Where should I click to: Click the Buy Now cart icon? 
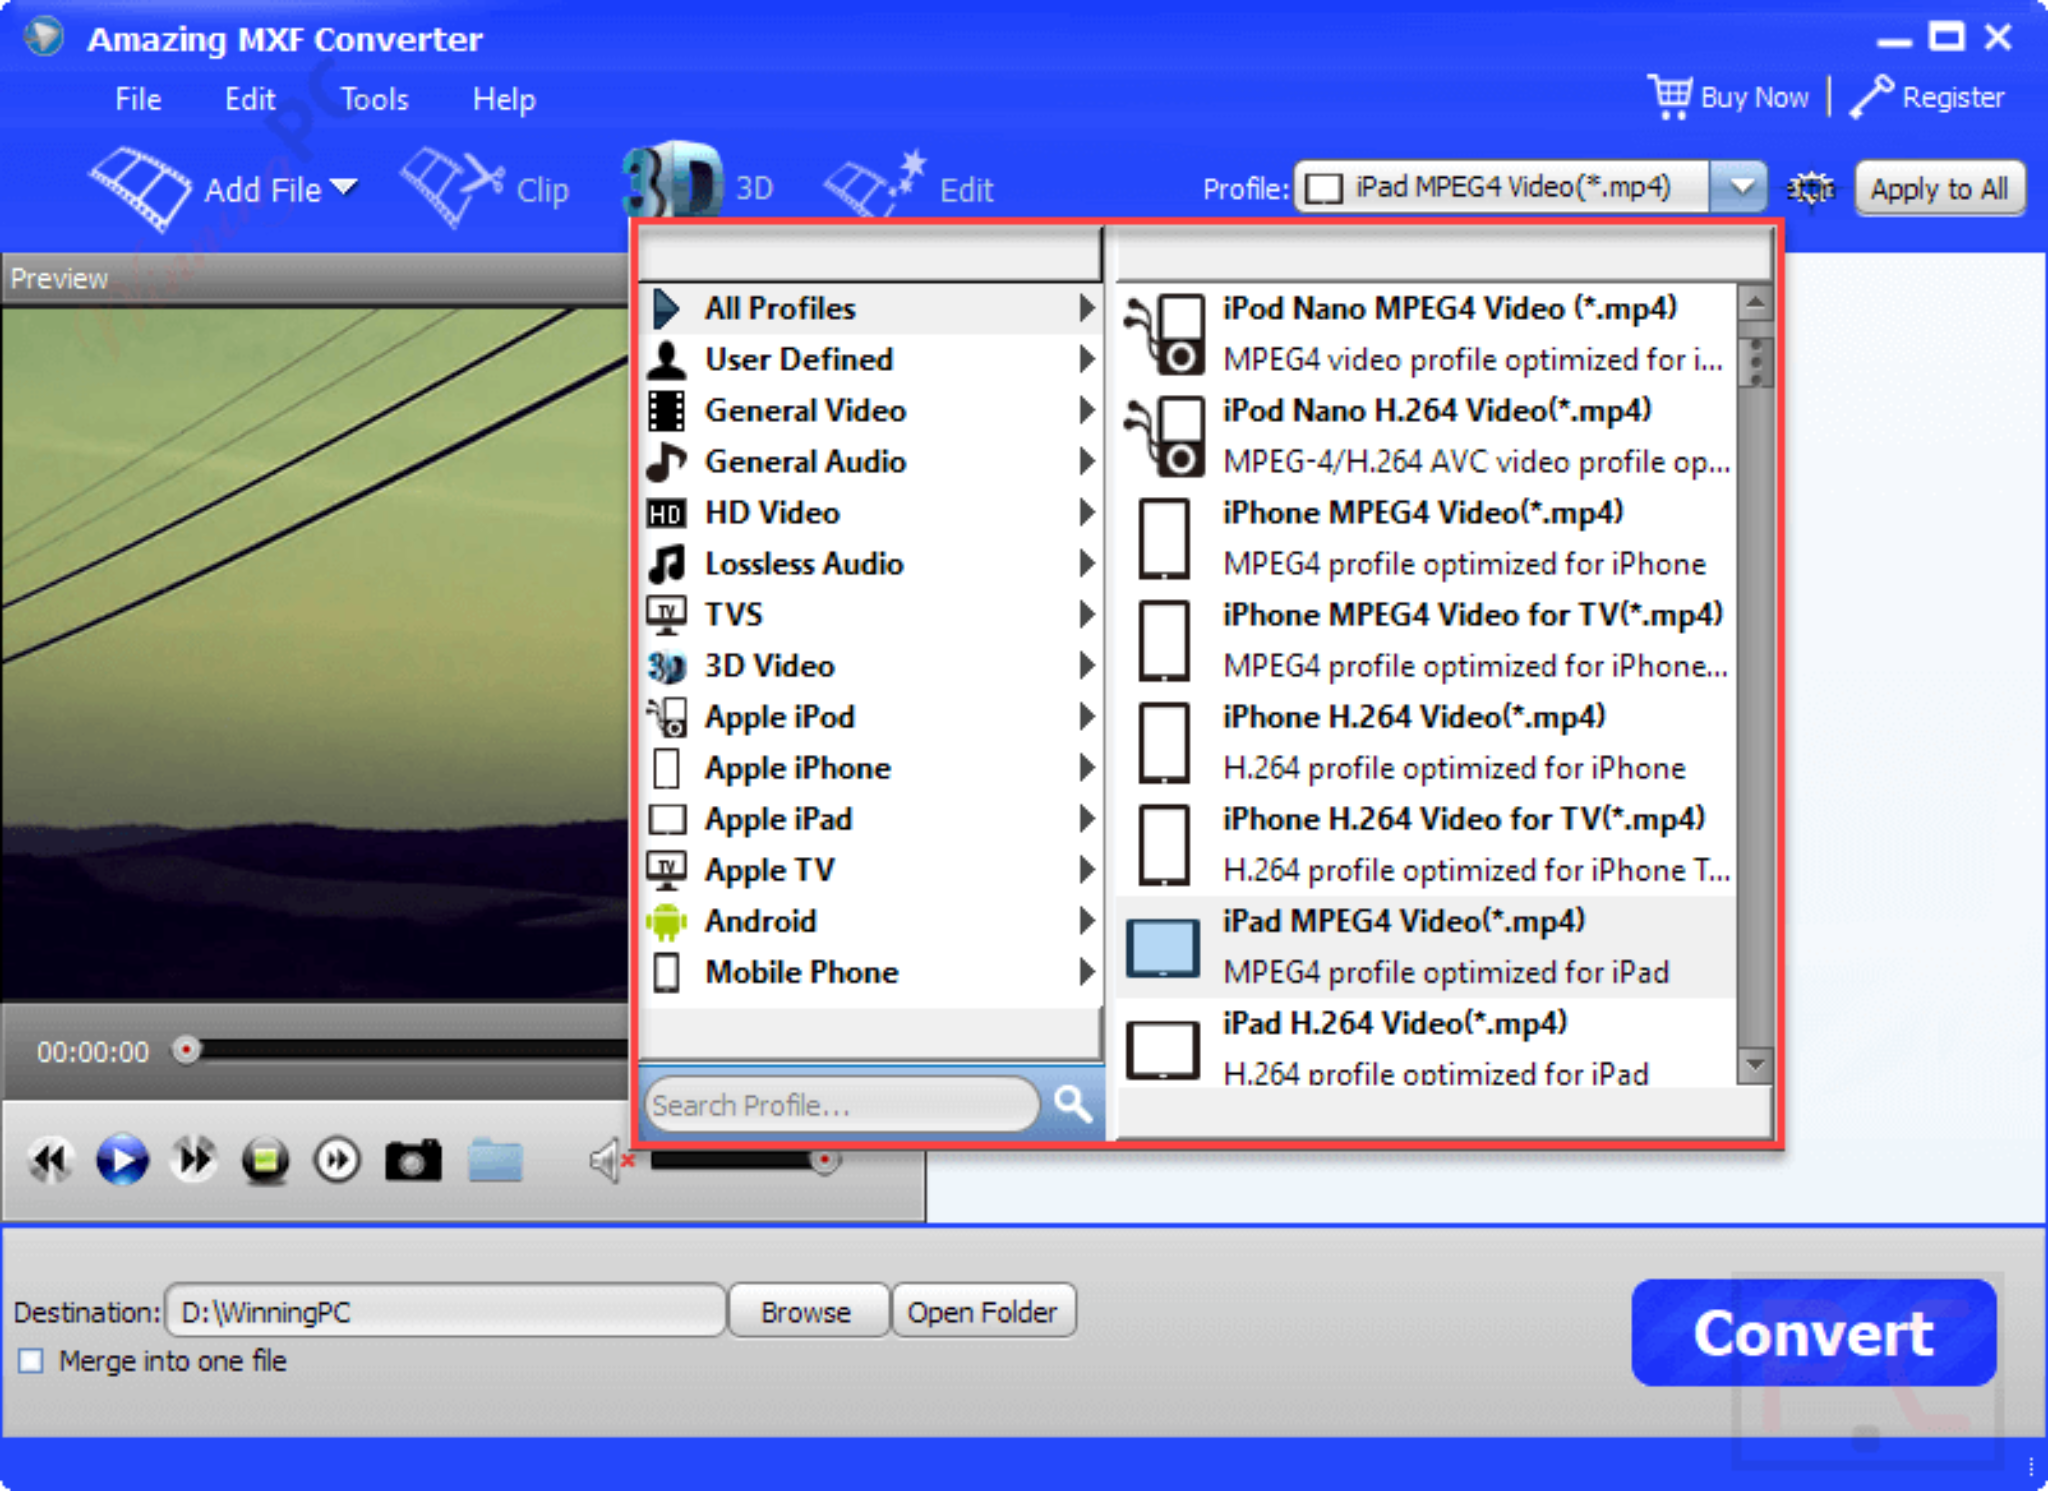click(1670, 97)
